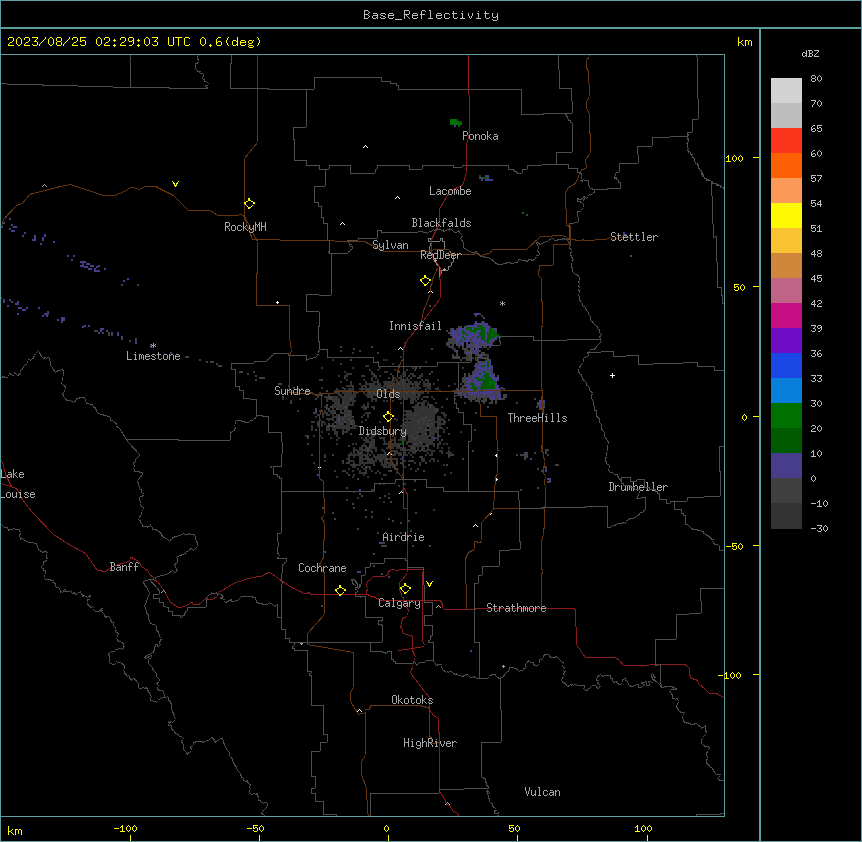
Task: Select the Lacombe label
Action: (x=450, y=191)
